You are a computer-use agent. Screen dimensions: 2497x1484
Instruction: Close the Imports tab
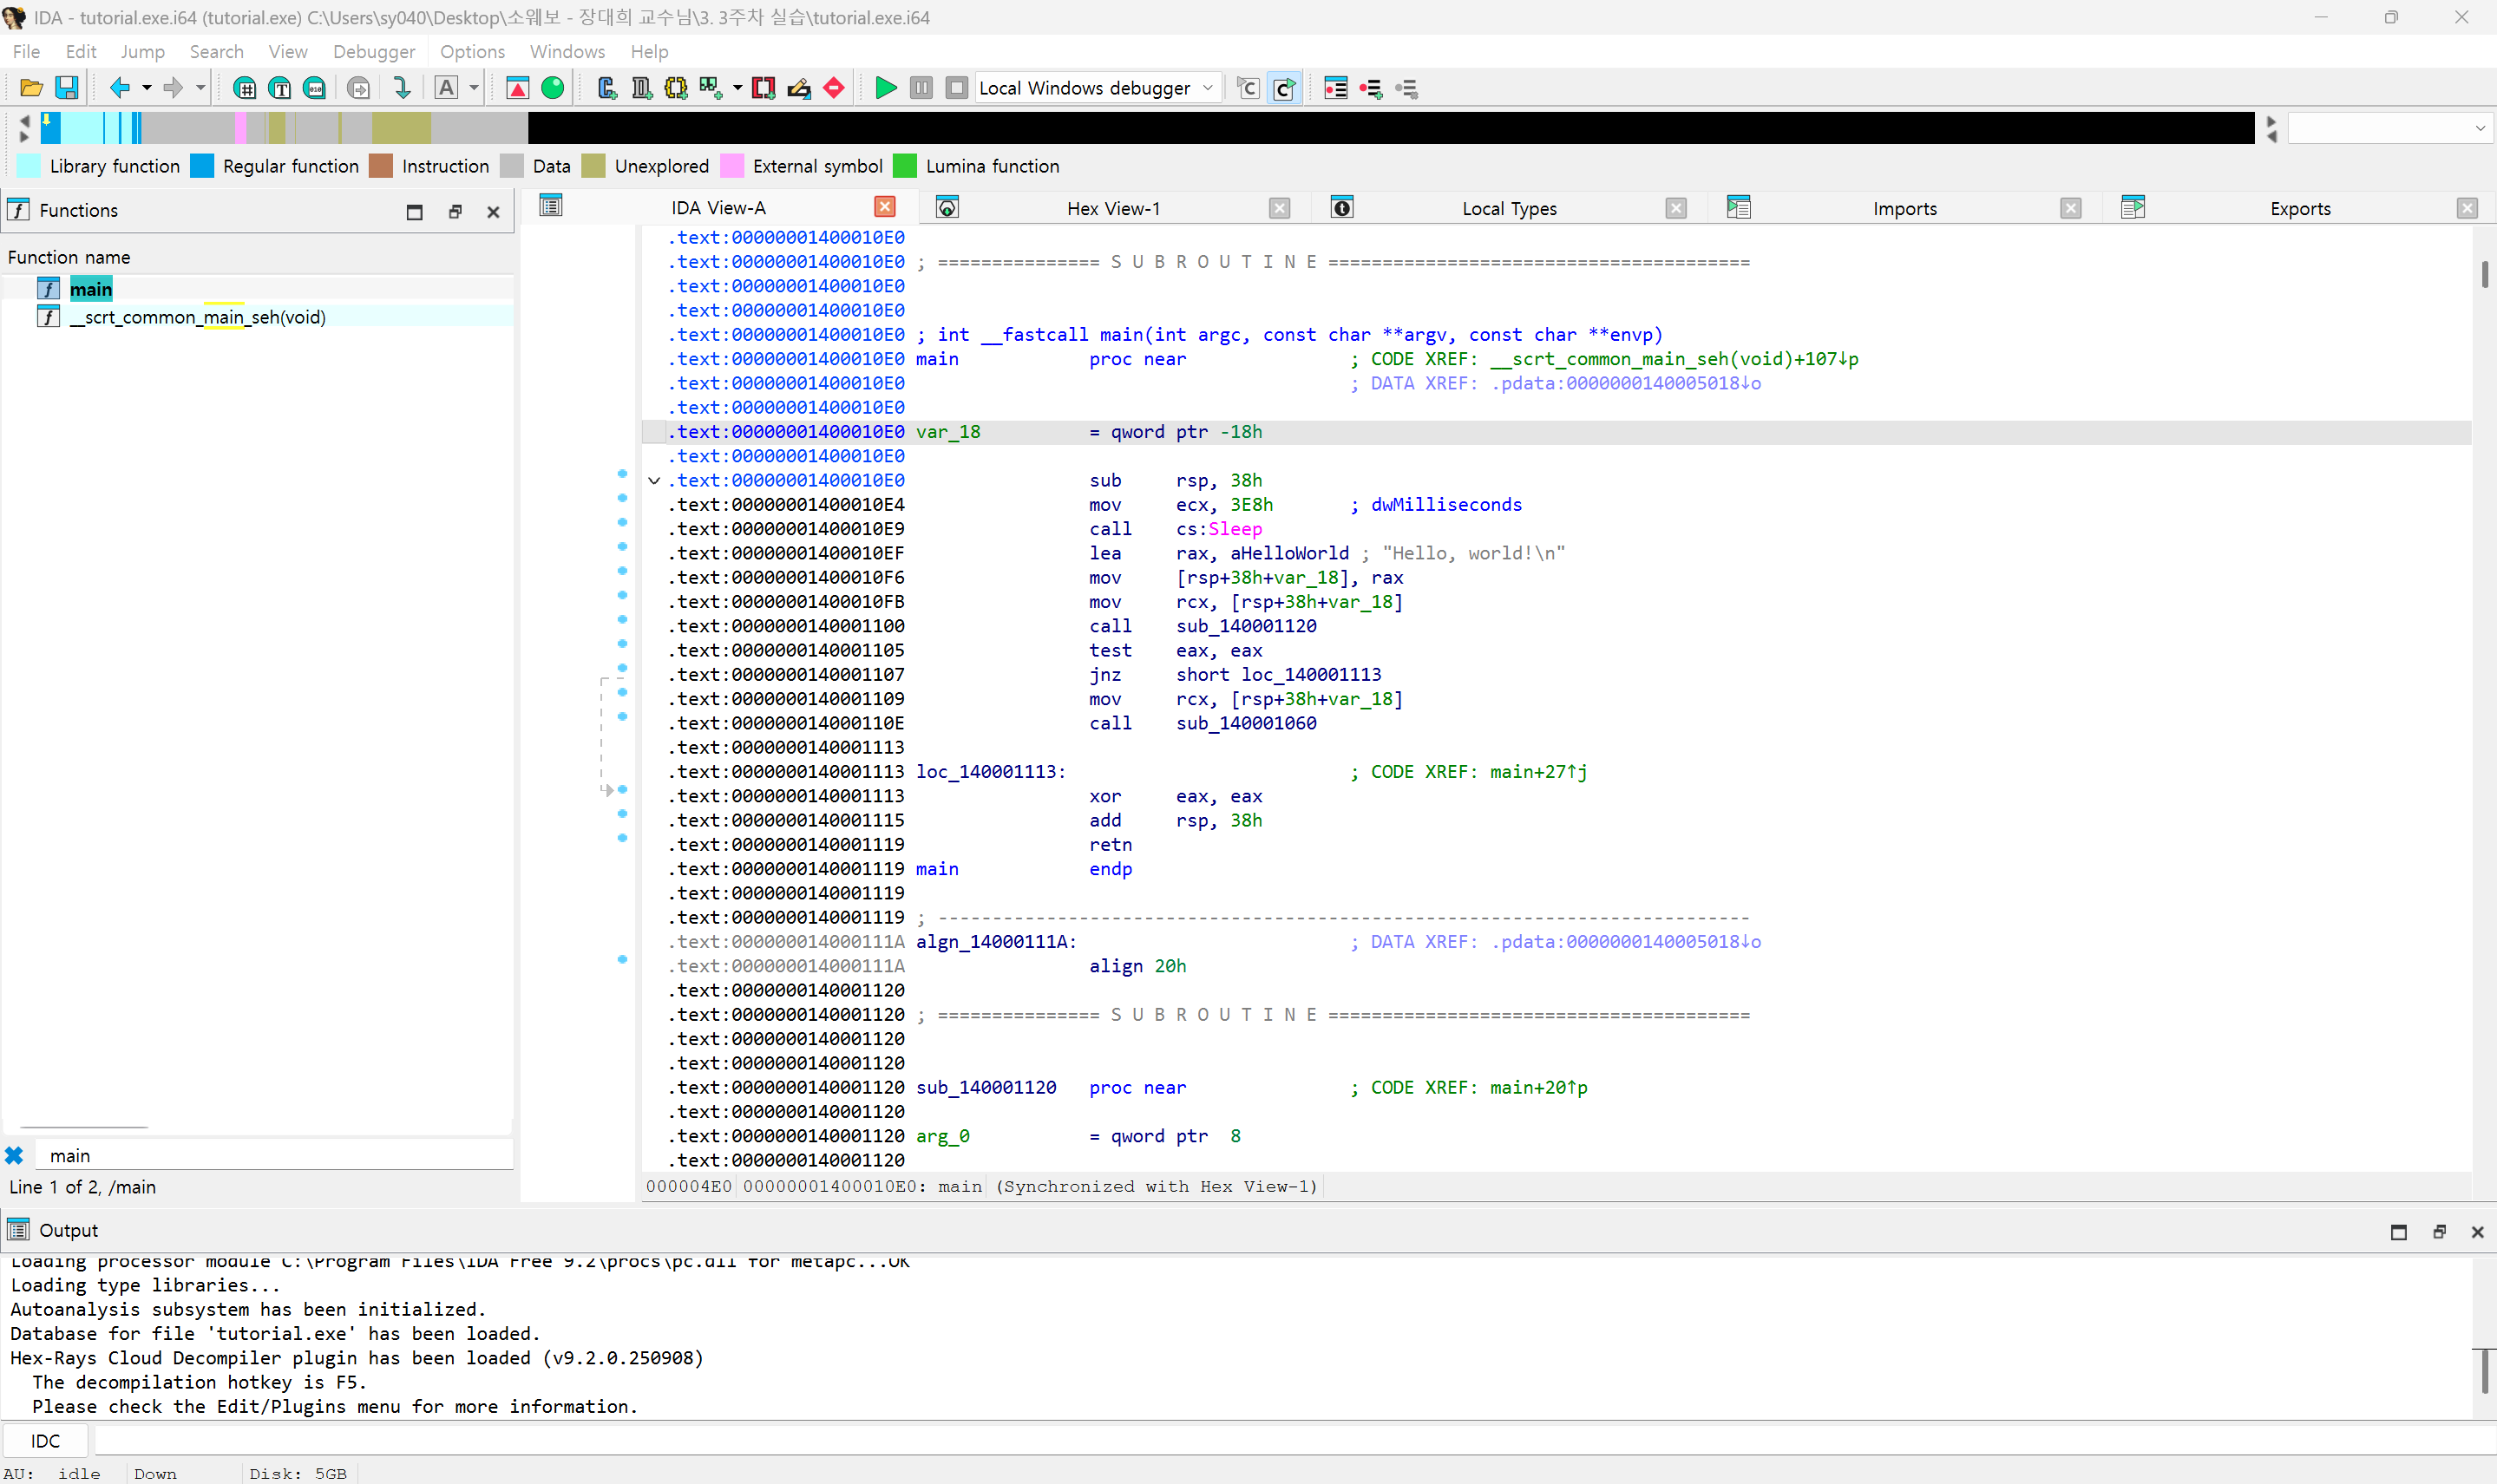click(2070, 208)
